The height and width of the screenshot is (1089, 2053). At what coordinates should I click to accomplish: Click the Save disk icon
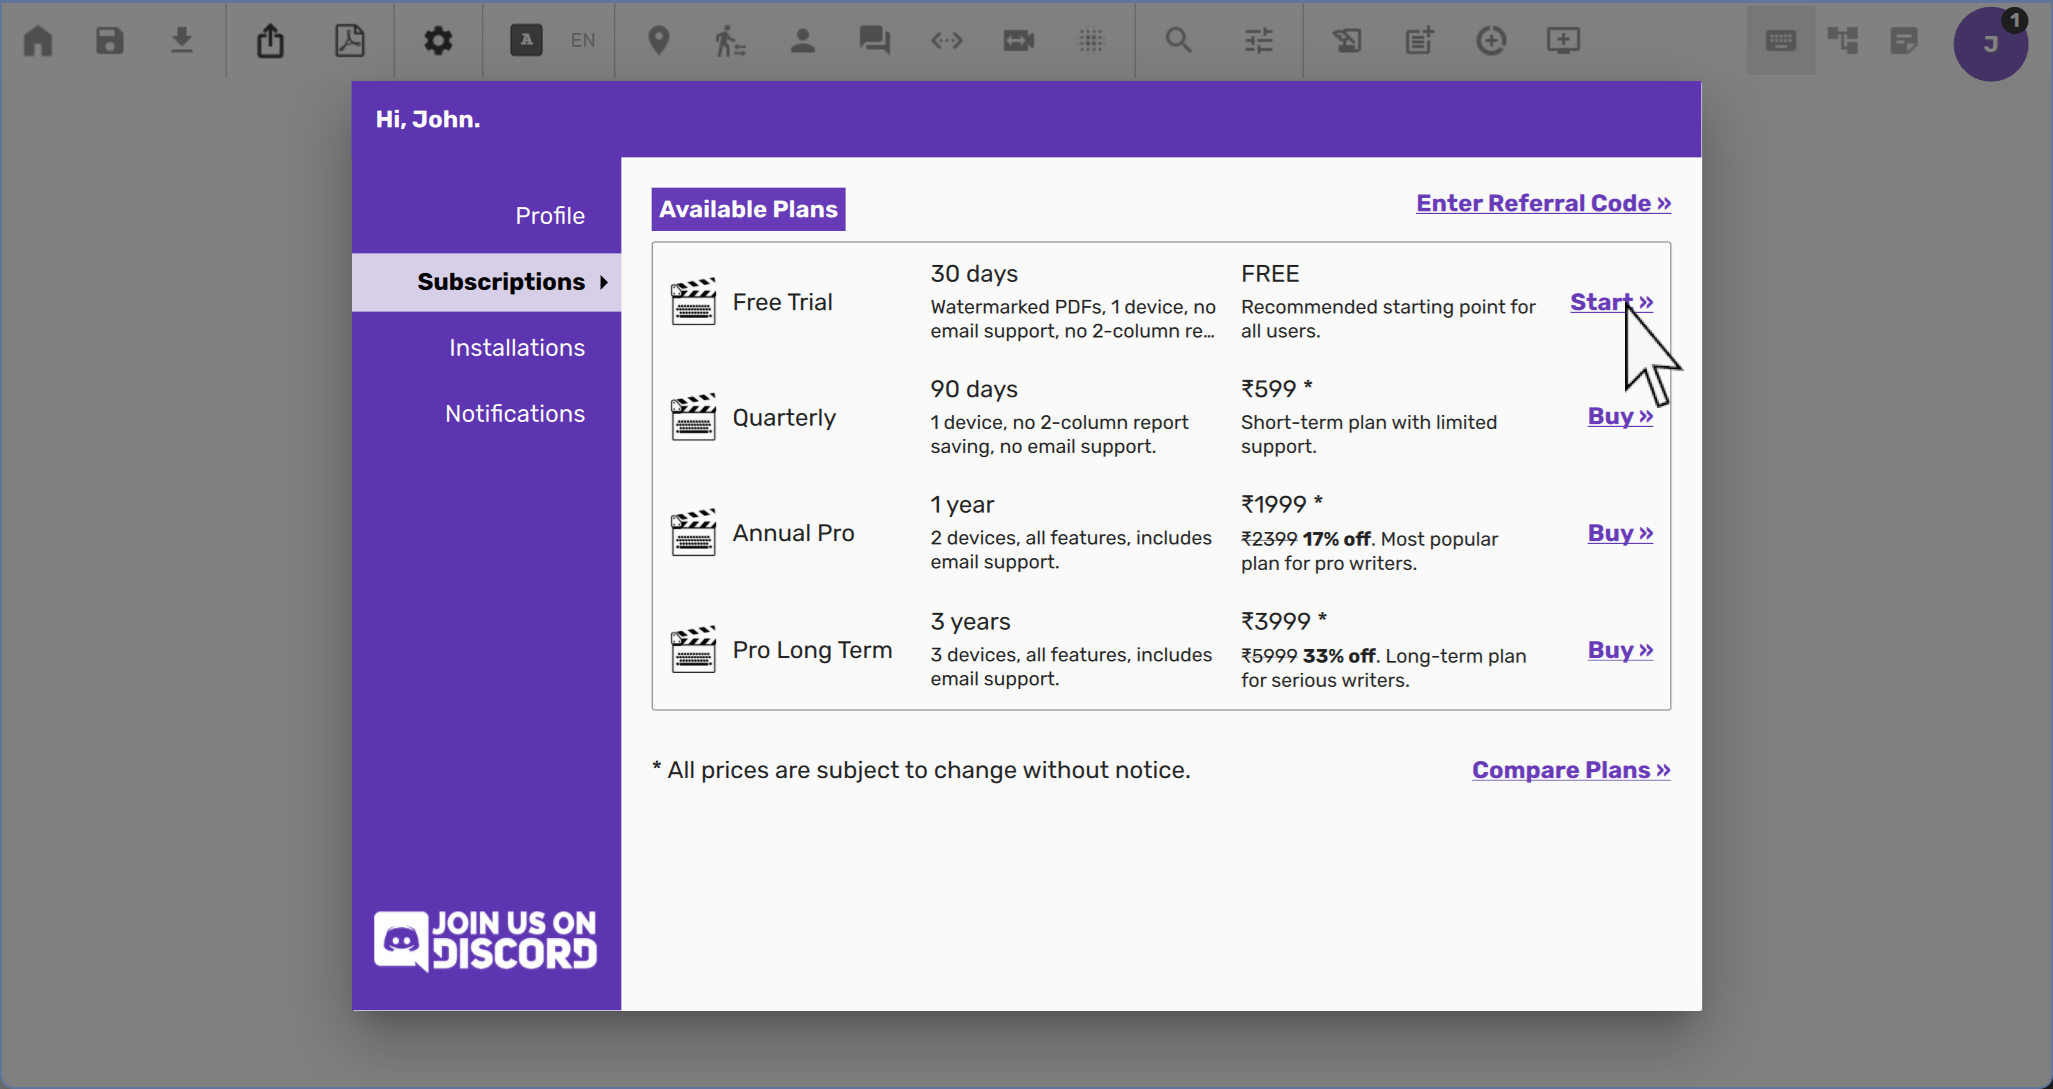click(110, 41)
